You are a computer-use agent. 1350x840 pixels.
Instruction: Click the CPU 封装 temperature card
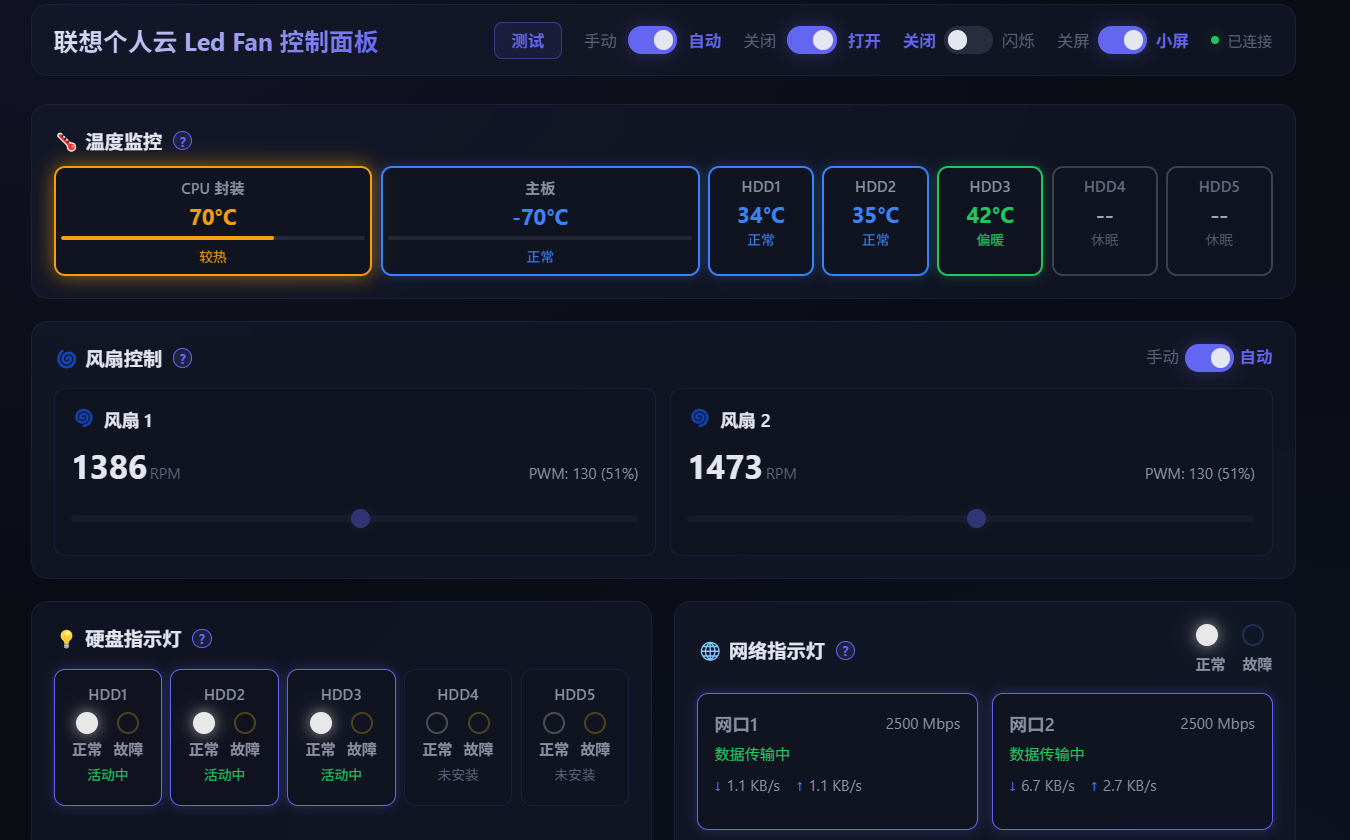pos(213,221)
